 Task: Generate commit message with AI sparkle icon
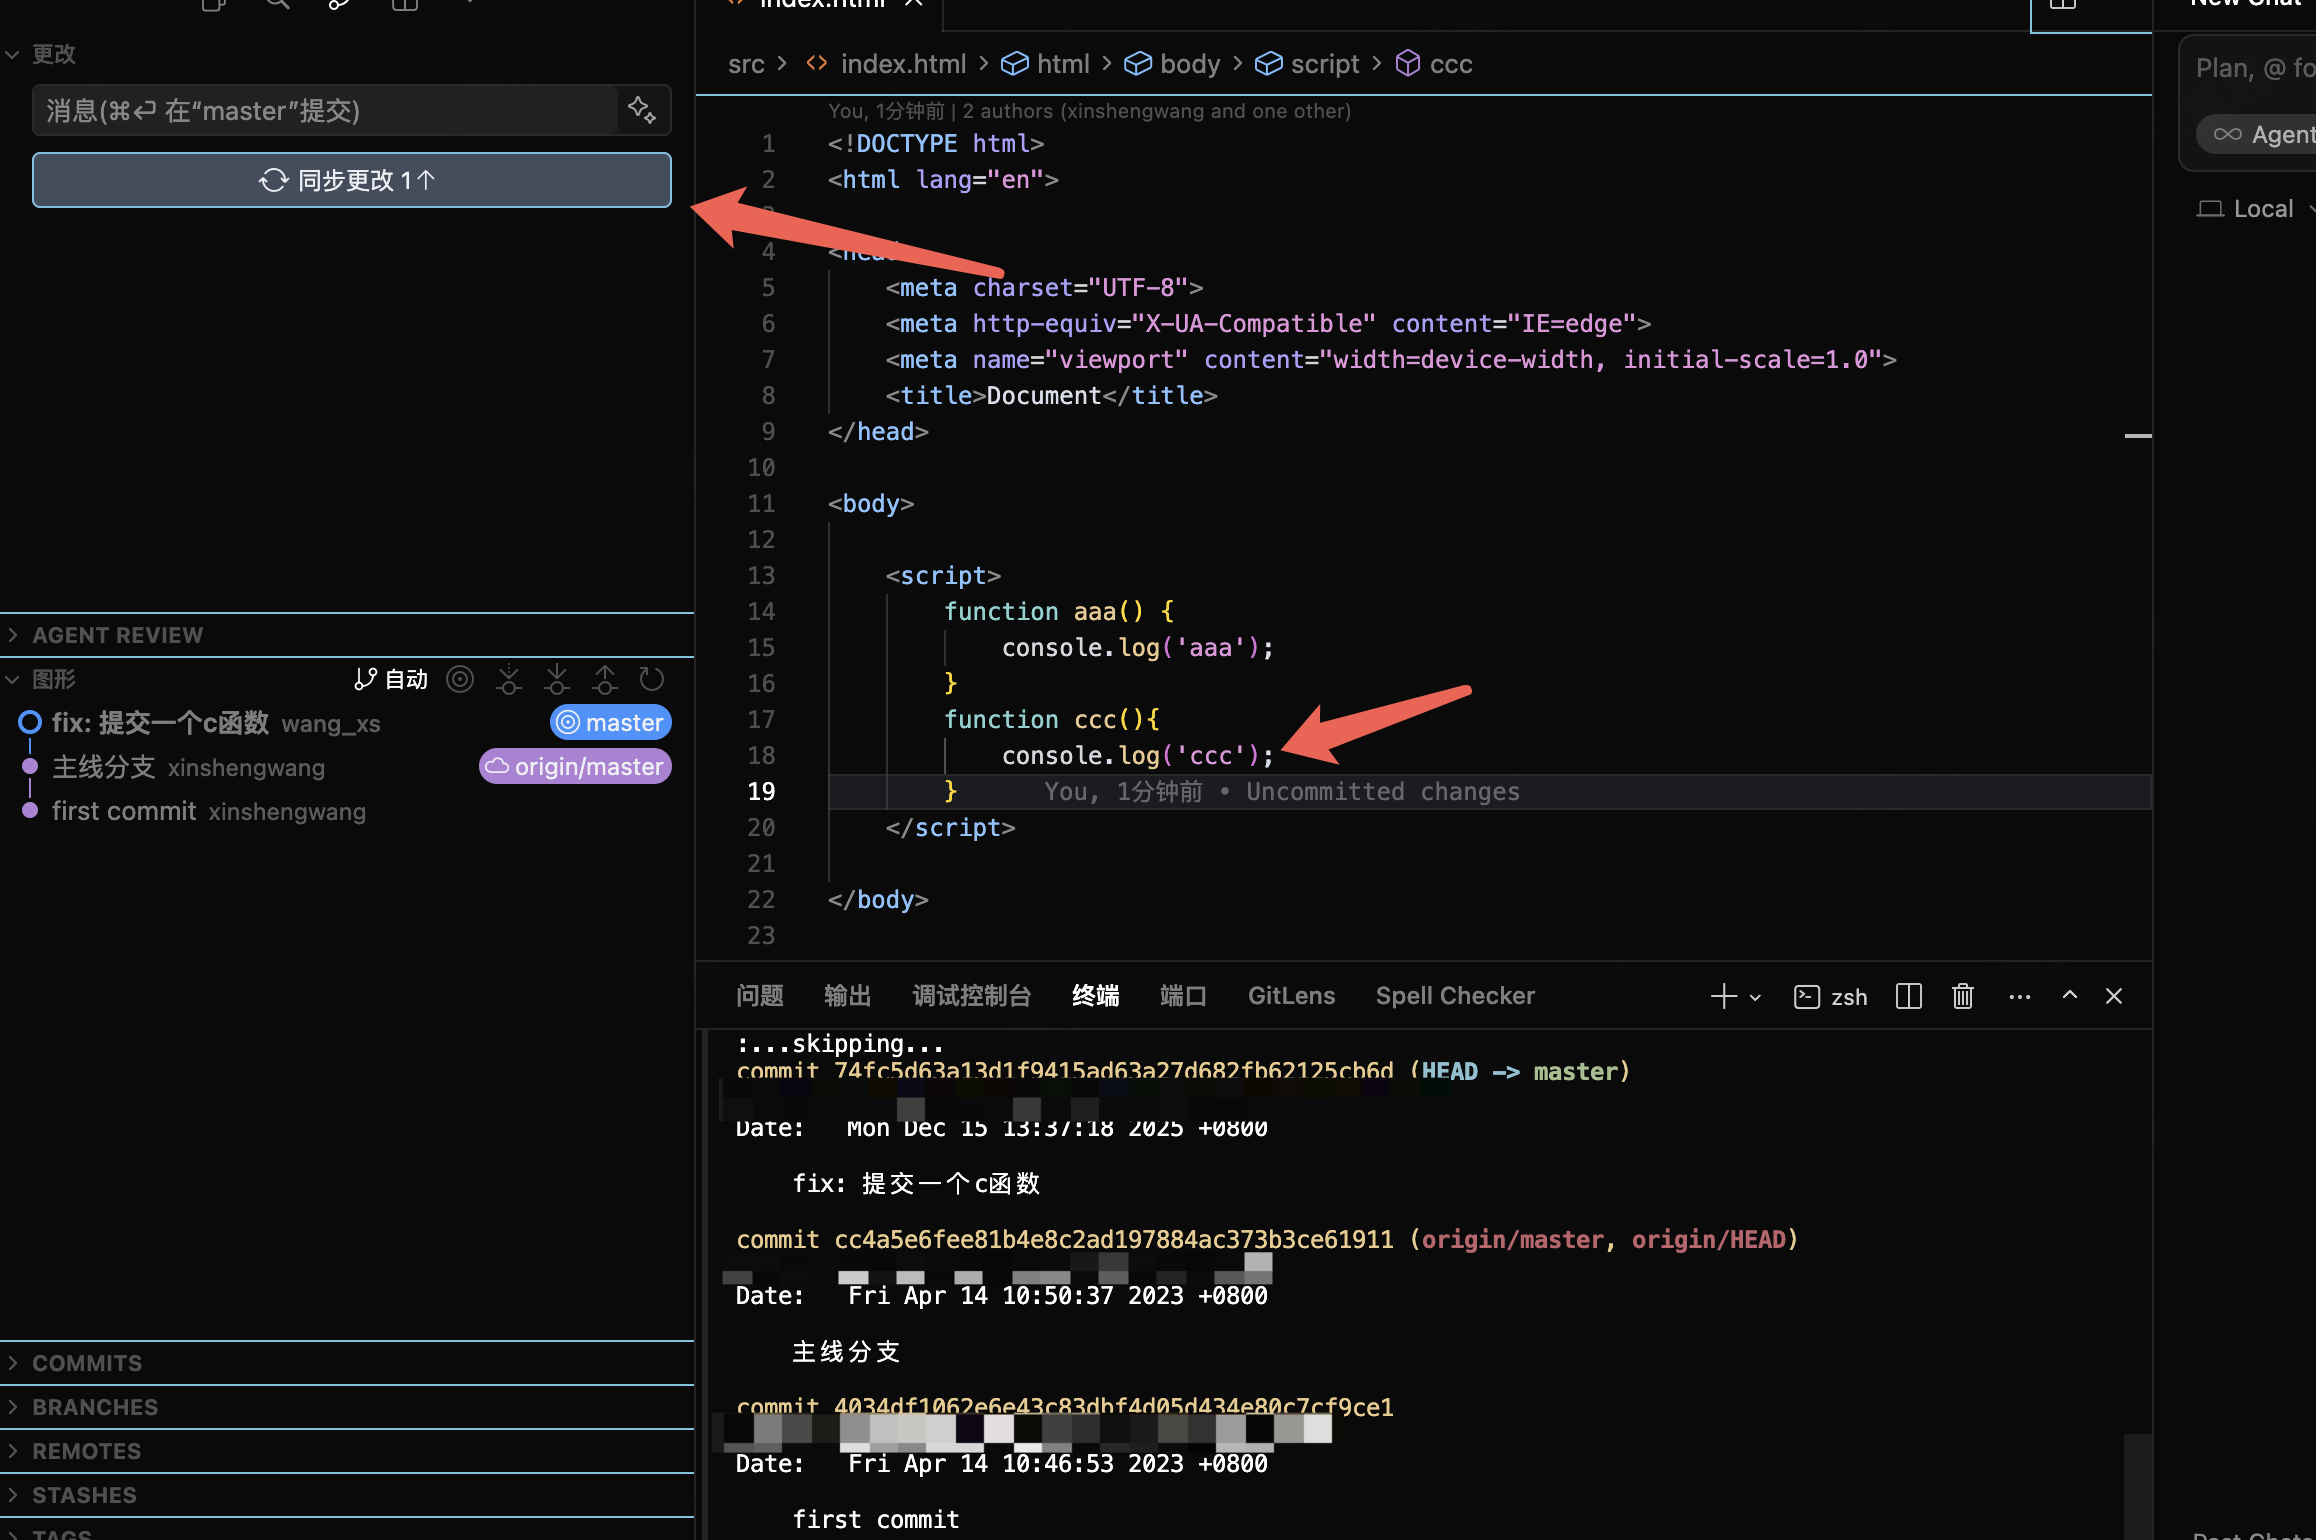pos(642,110)
